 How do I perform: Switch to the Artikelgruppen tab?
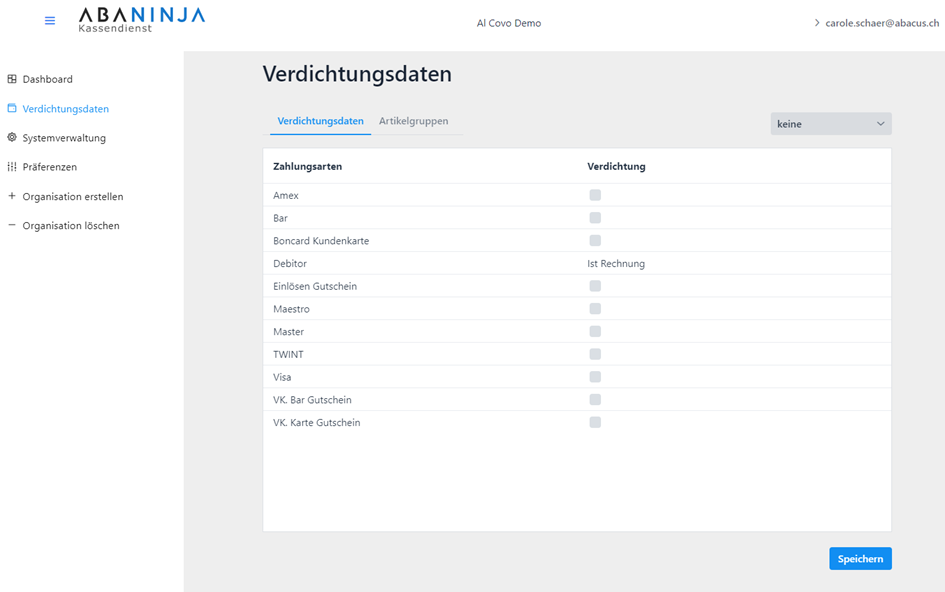[x=413, y=121]
